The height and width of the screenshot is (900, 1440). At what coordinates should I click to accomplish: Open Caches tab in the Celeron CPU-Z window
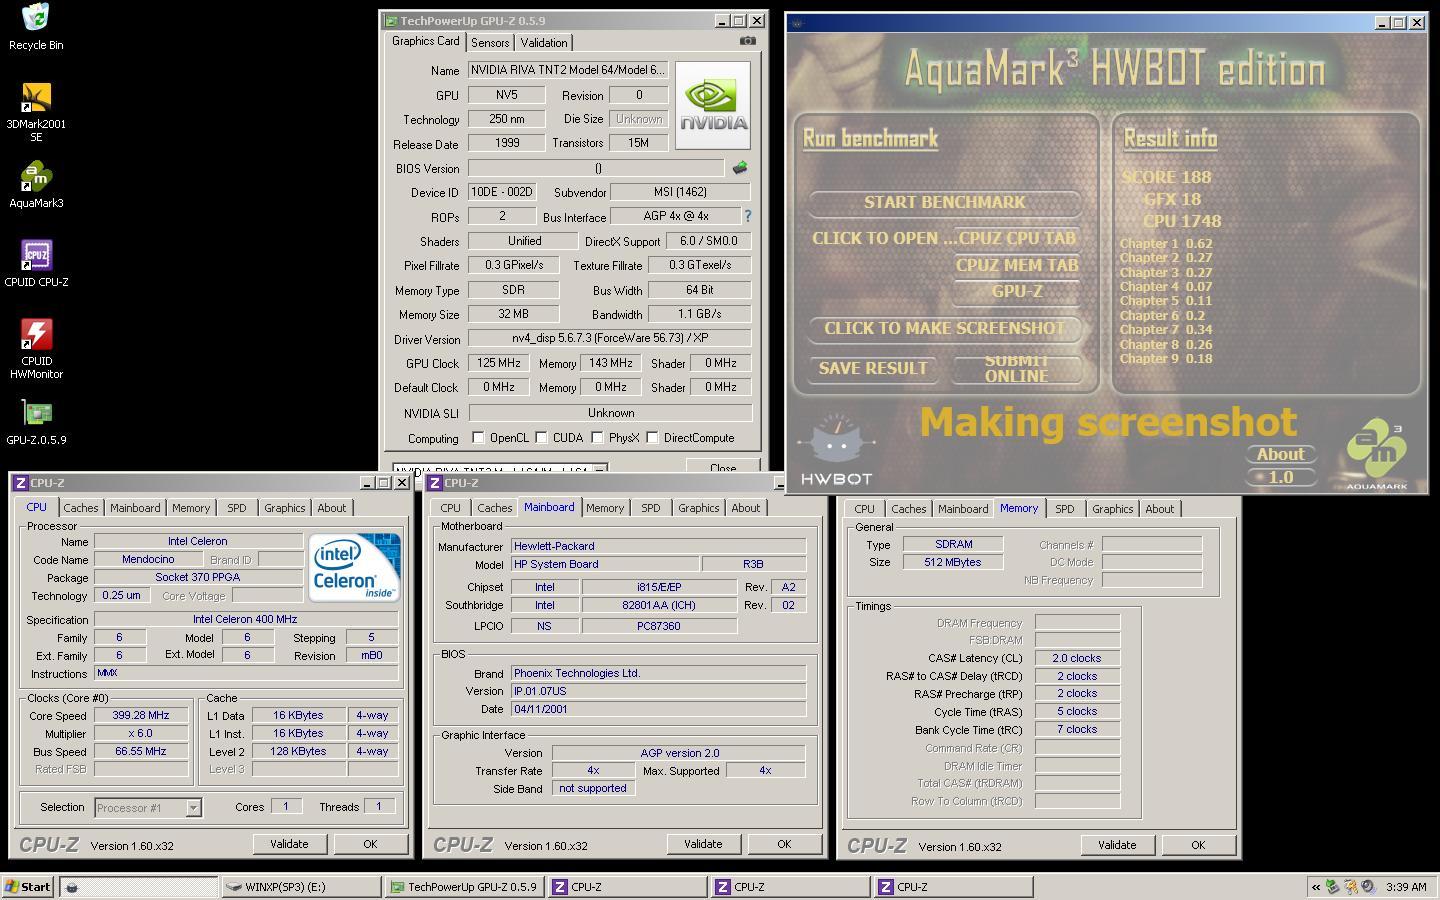coord(81,508)
